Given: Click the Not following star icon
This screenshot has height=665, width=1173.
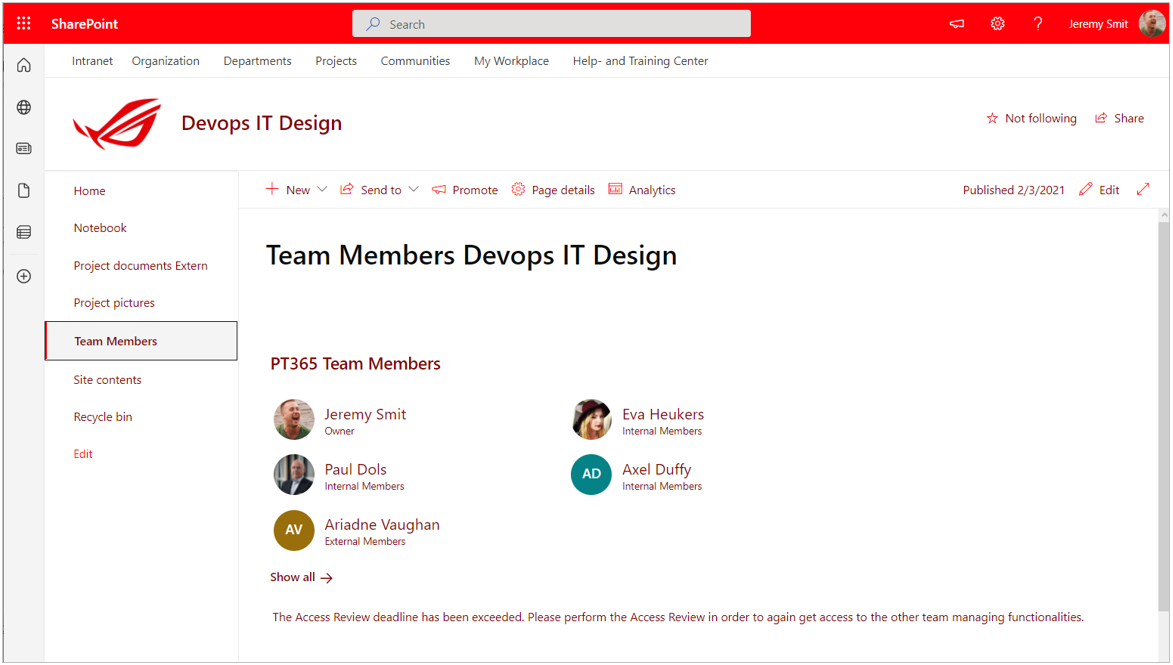Looking at the screenshot, I should [992, 118].
